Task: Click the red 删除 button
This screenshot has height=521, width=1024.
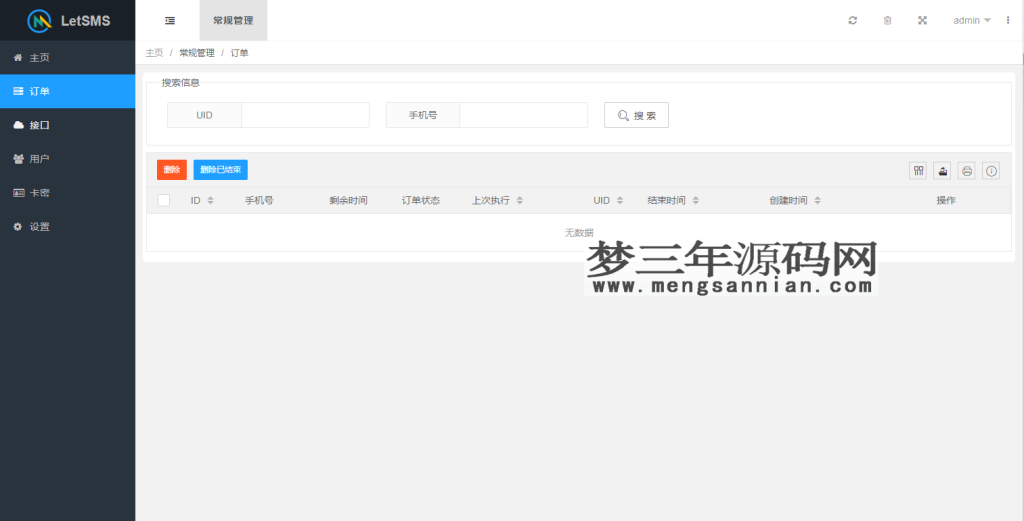Action: (x=172, y=170)
